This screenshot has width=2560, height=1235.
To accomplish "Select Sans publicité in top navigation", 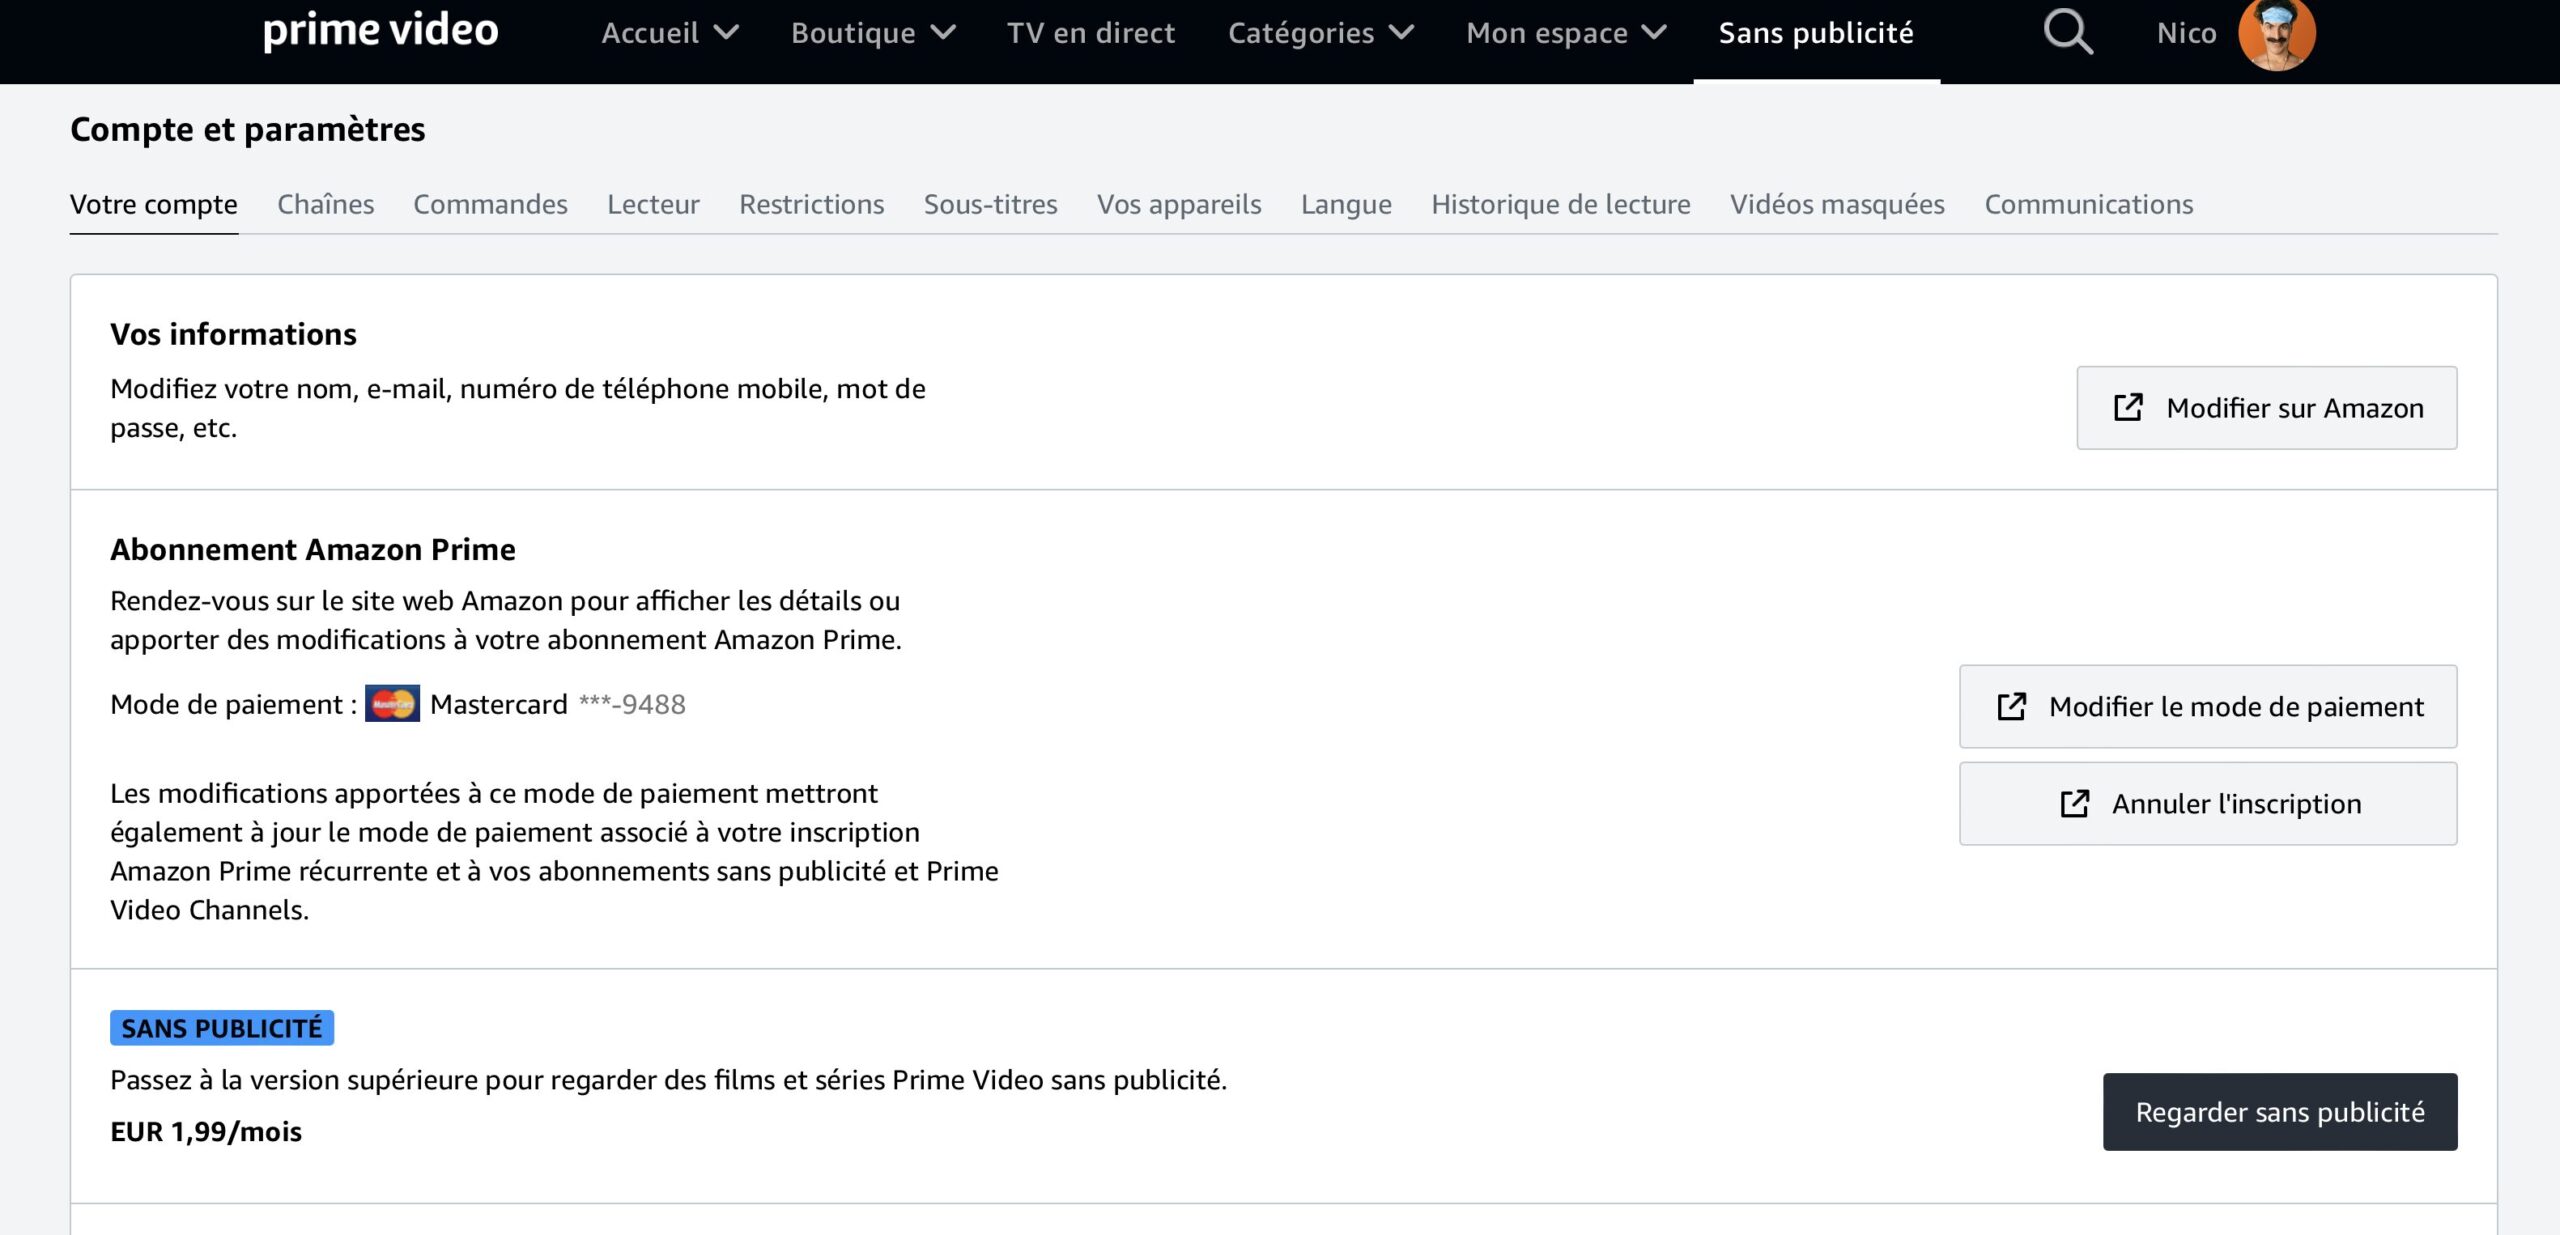I will [1816, 33].
